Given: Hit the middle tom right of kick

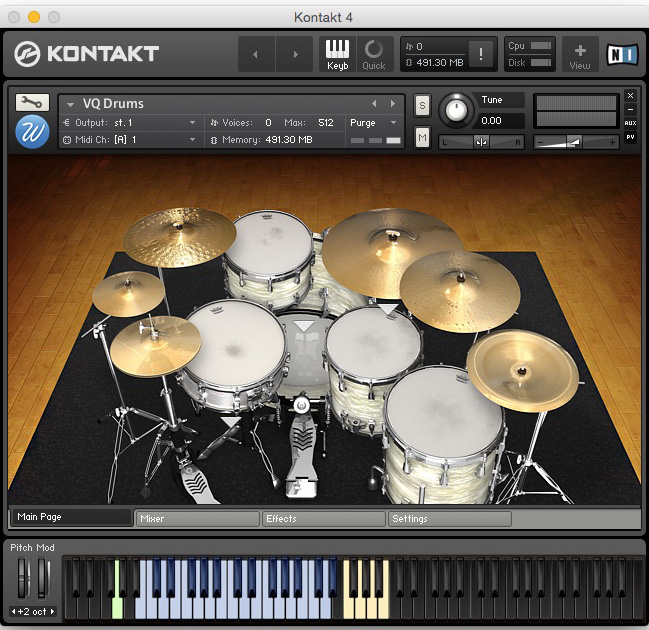Looking at the screenshot, I should coord(373,344).
